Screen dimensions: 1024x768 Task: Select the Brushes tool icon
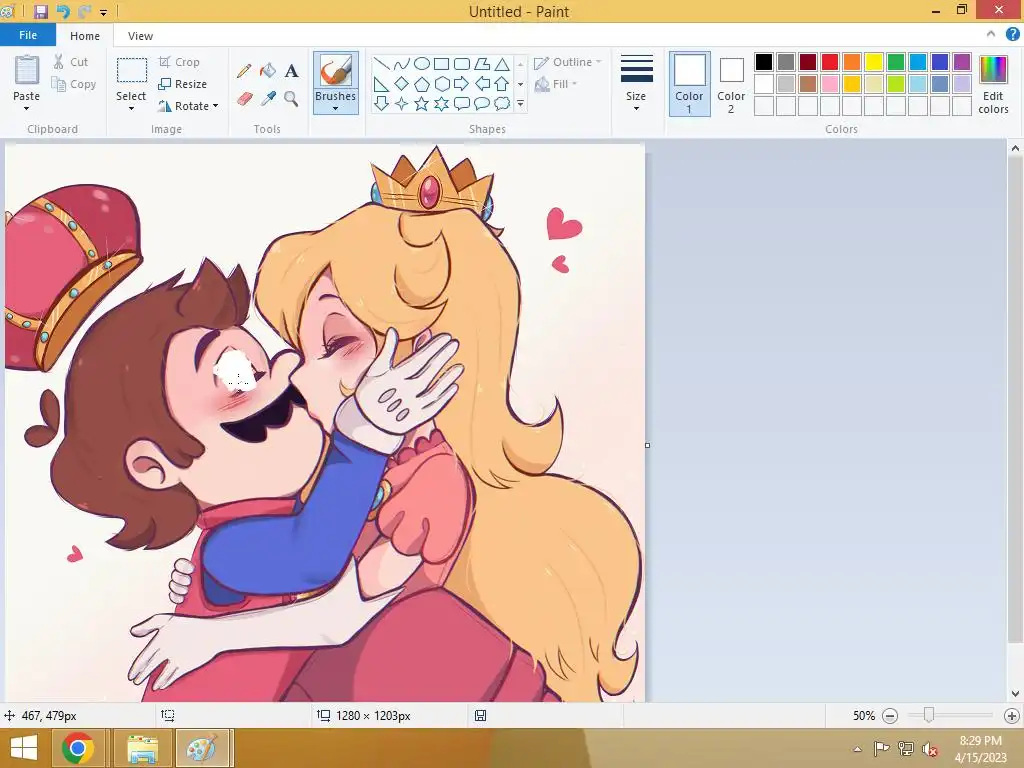tap(336, 70)
